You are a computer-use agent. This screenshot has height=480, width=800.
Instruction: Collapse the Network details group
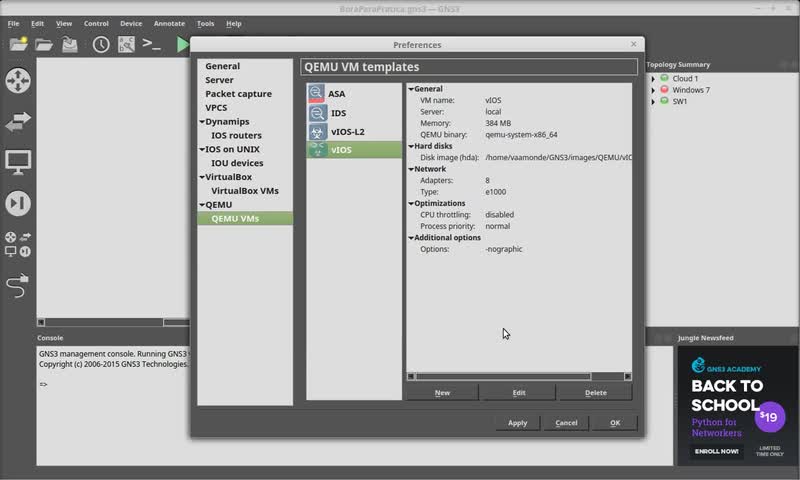[x=411, y=169]
